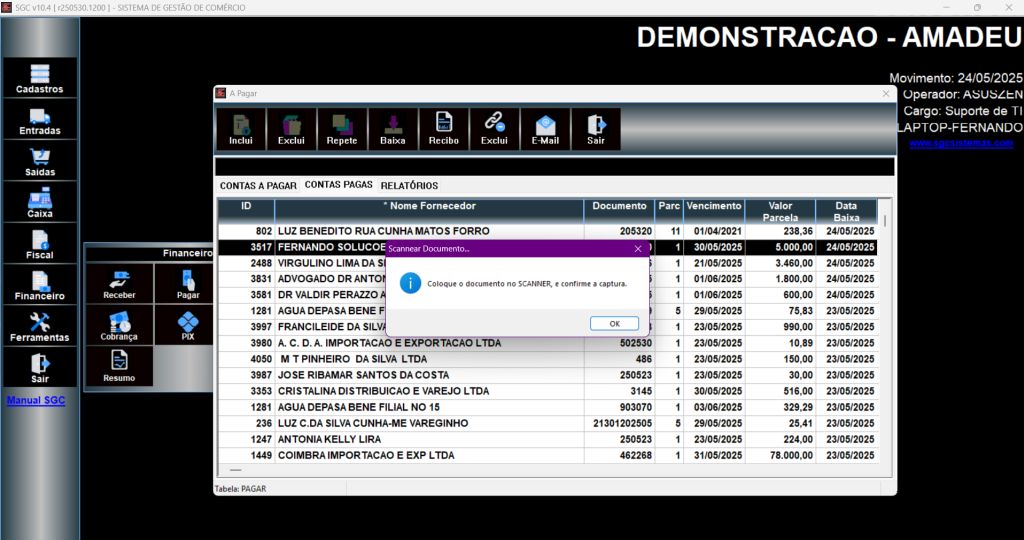1024x540 pixels.
Task: Click document number 21301202505 cell
Action: click(619, 423)
